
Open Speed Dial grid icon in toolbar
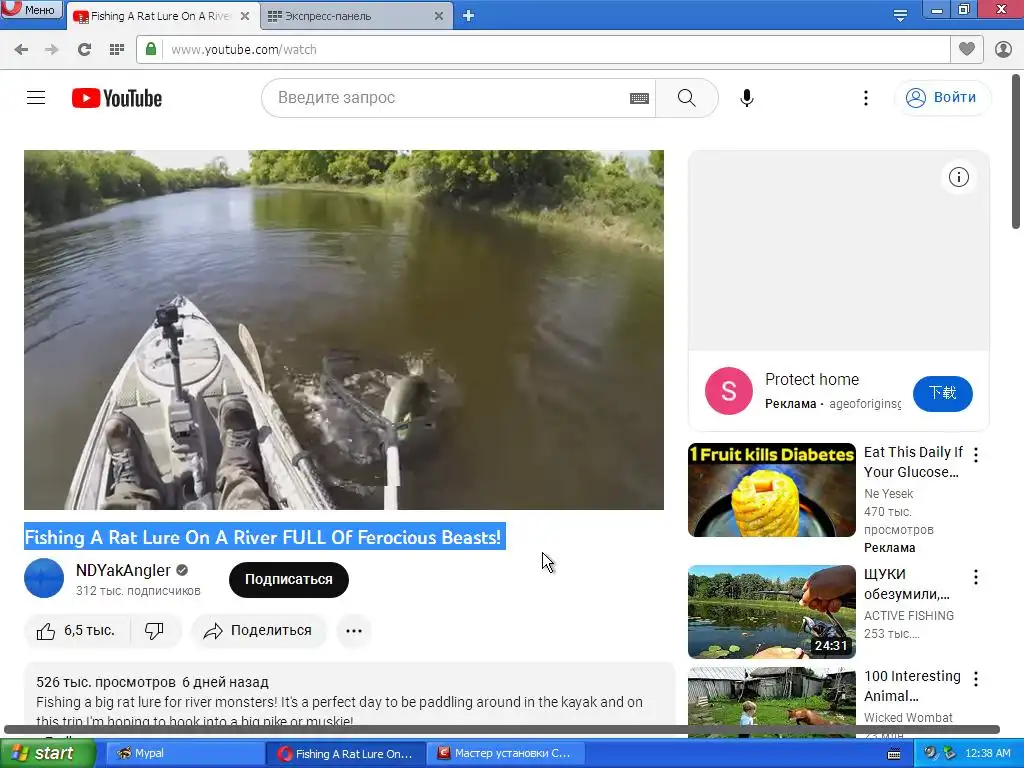pos(117,50)
